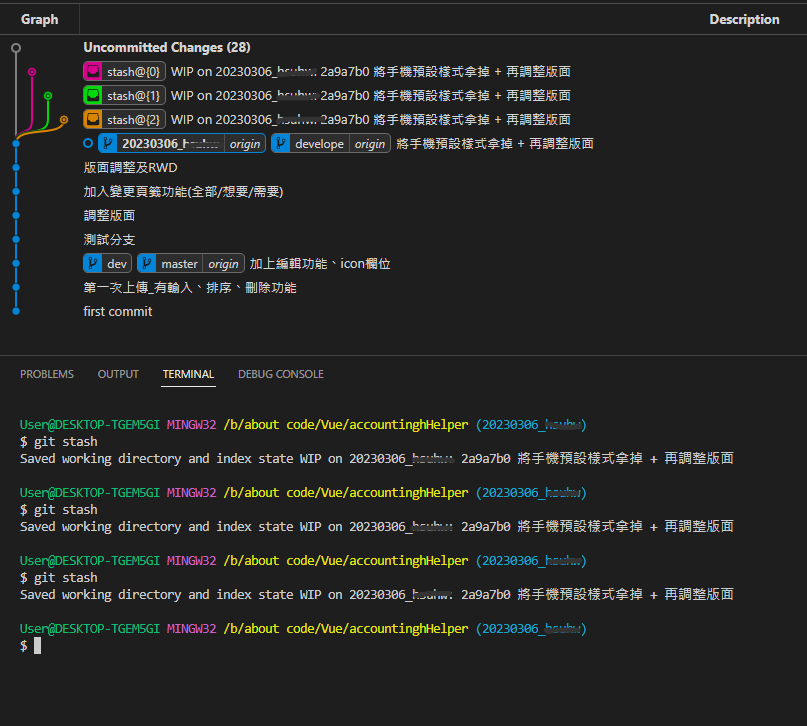This screenshot has width=807, height=726.
Task: Click origin tag beside master
Action: (x=223, y=263)
